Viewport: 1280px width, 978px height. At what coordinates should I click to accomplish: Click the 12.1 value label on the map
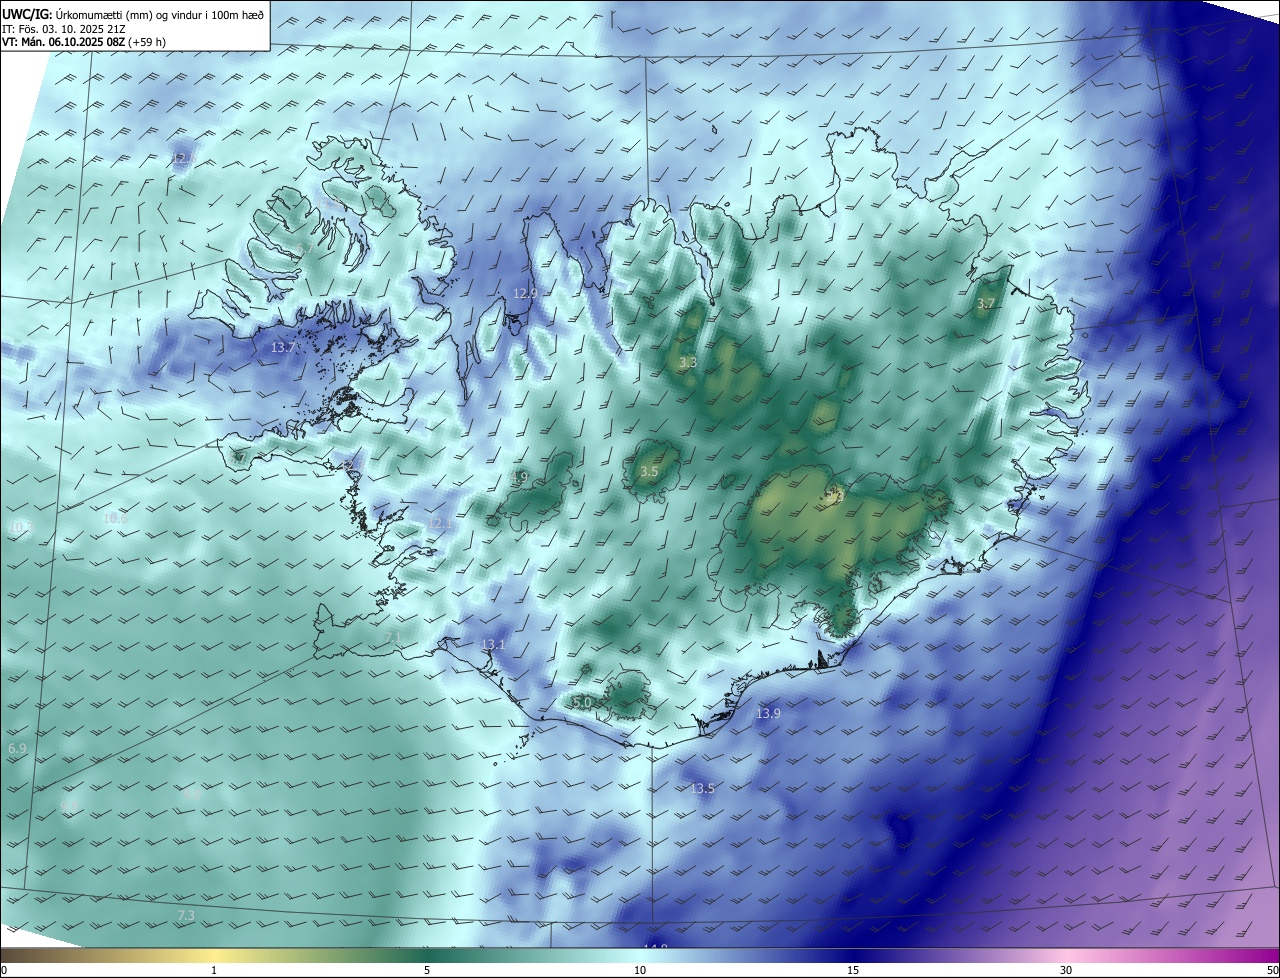point(439,523)
